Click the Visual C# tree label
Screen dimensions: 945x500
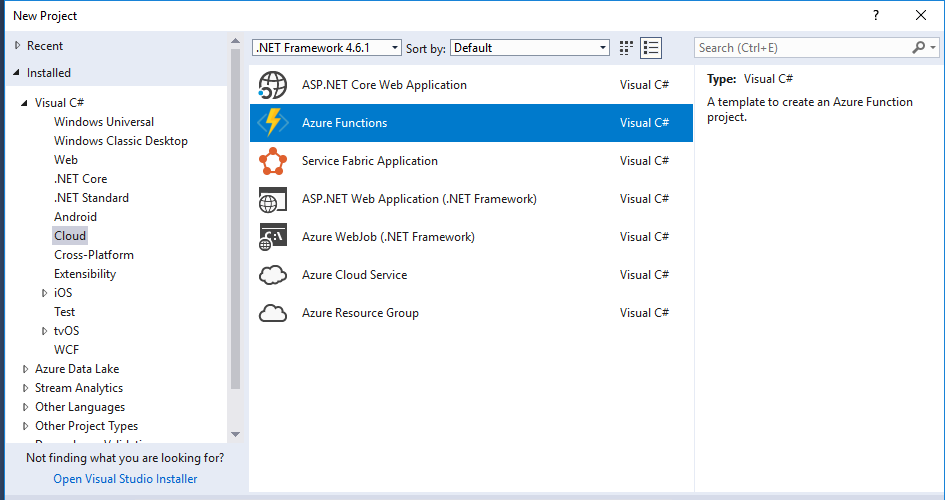(59, 103)
